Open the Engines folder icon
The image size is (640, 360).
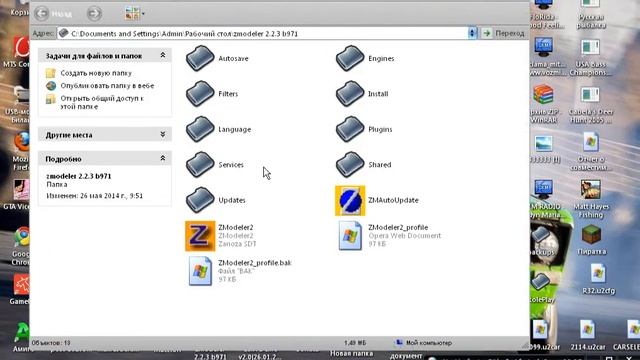click(350, 58)
